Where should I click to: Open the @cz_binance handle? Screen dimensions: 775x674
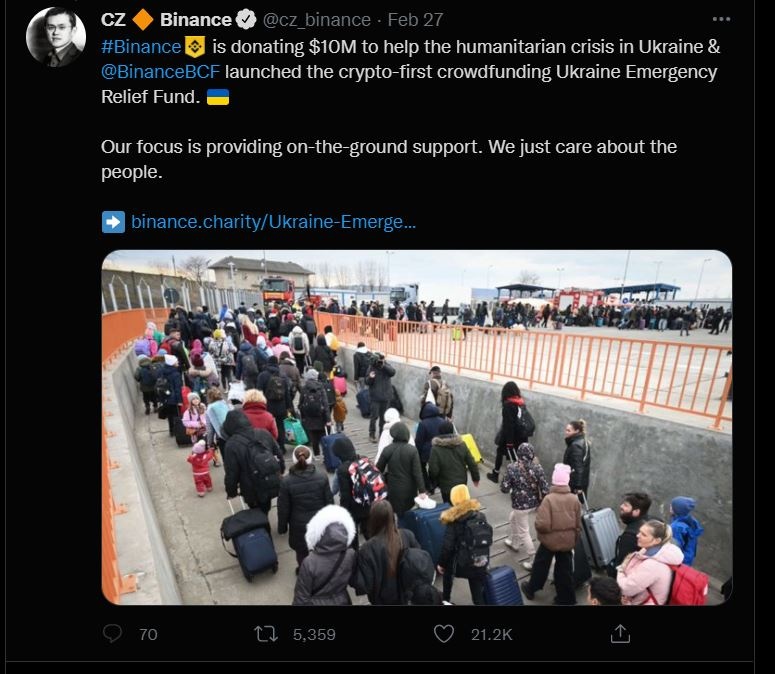316,20
